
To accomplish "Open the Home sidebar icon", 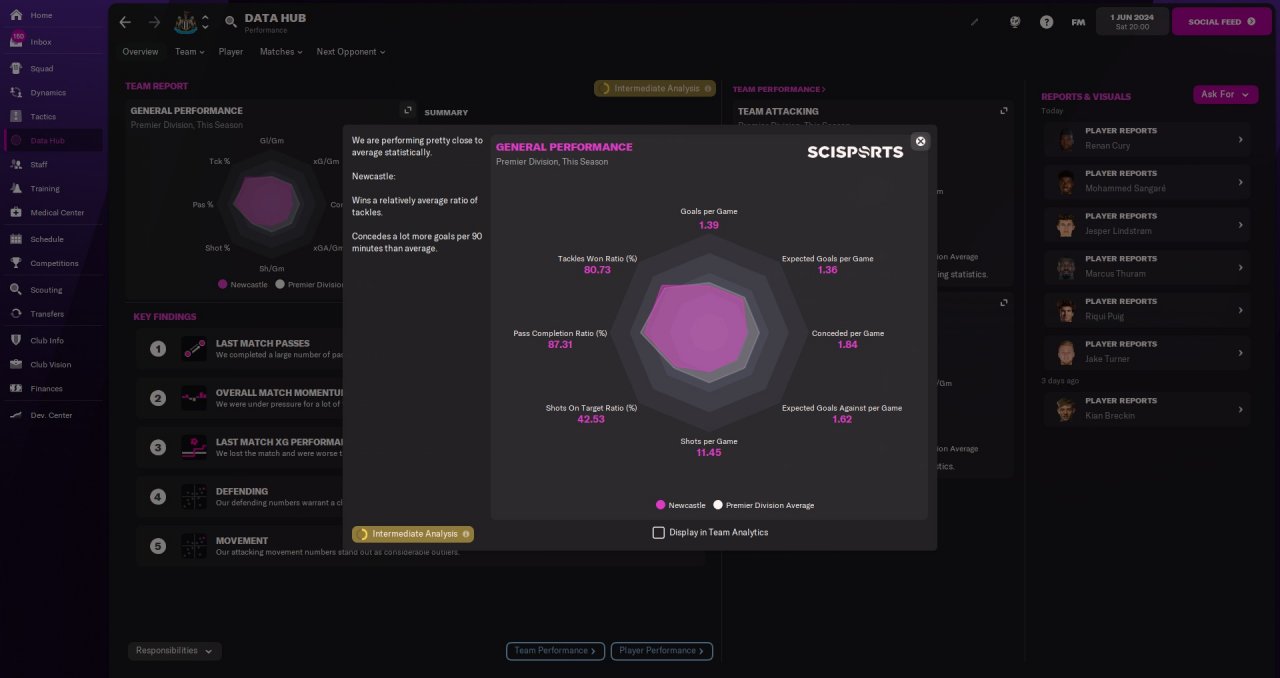I will tap(16, 15).
